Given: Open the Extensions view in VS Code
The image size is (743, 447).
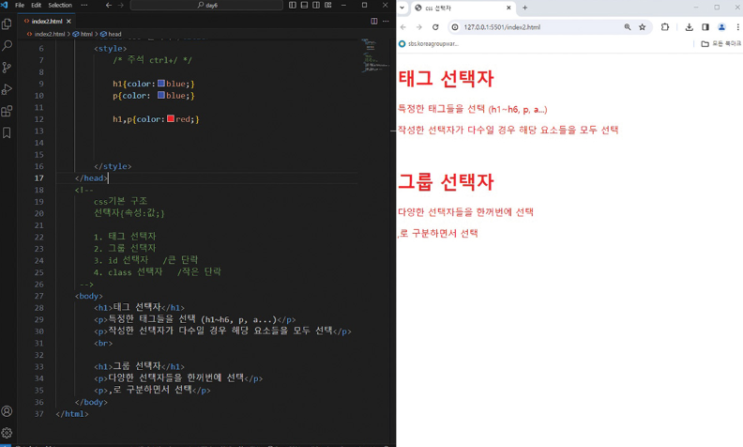Looking at the screenshot, I should click(x=7, y=111).
